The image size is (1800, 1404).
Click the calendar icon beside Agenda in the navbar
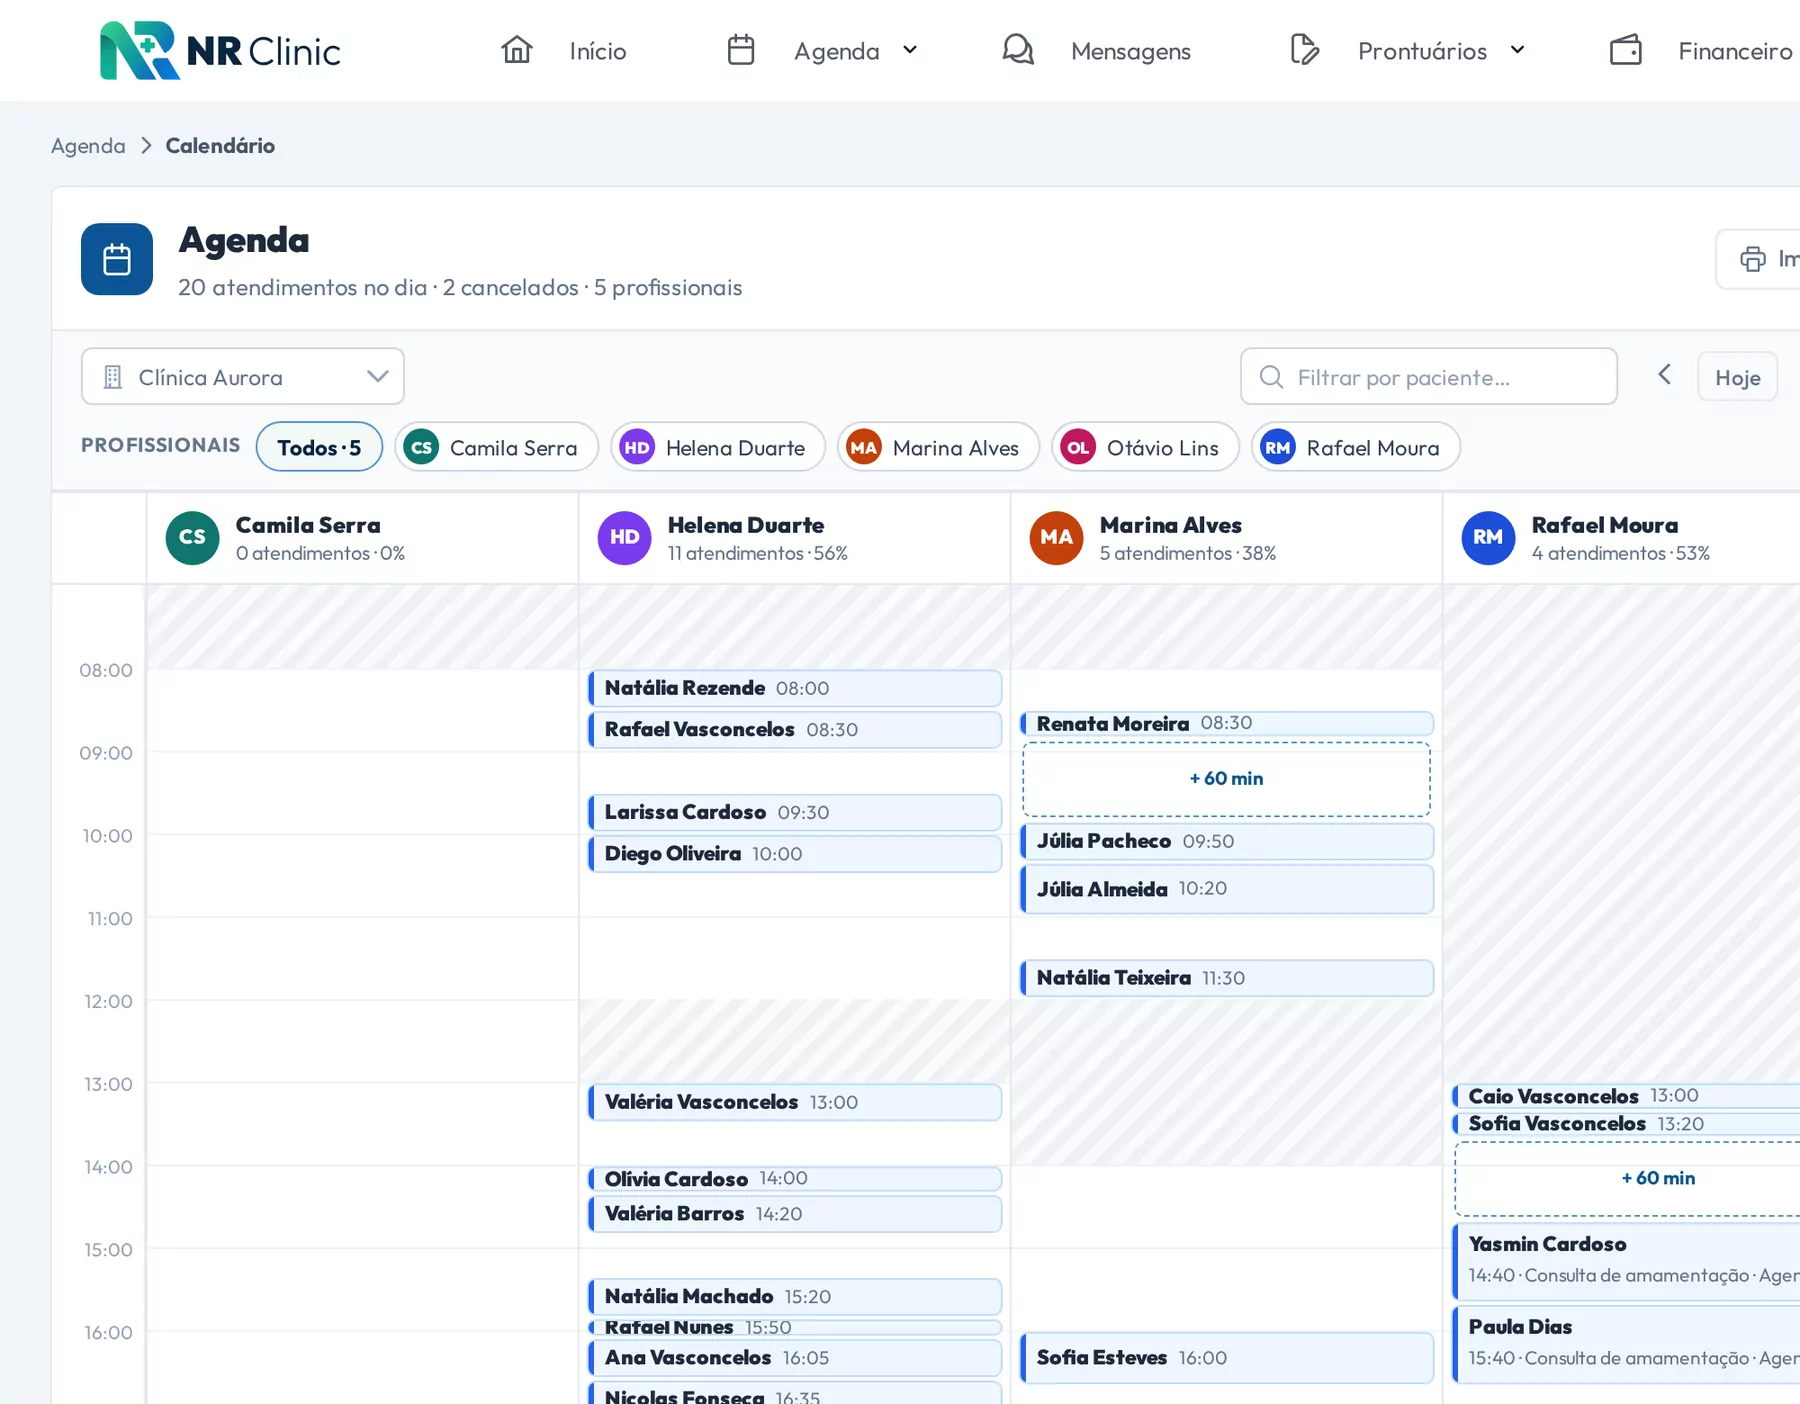pos(741,50)
